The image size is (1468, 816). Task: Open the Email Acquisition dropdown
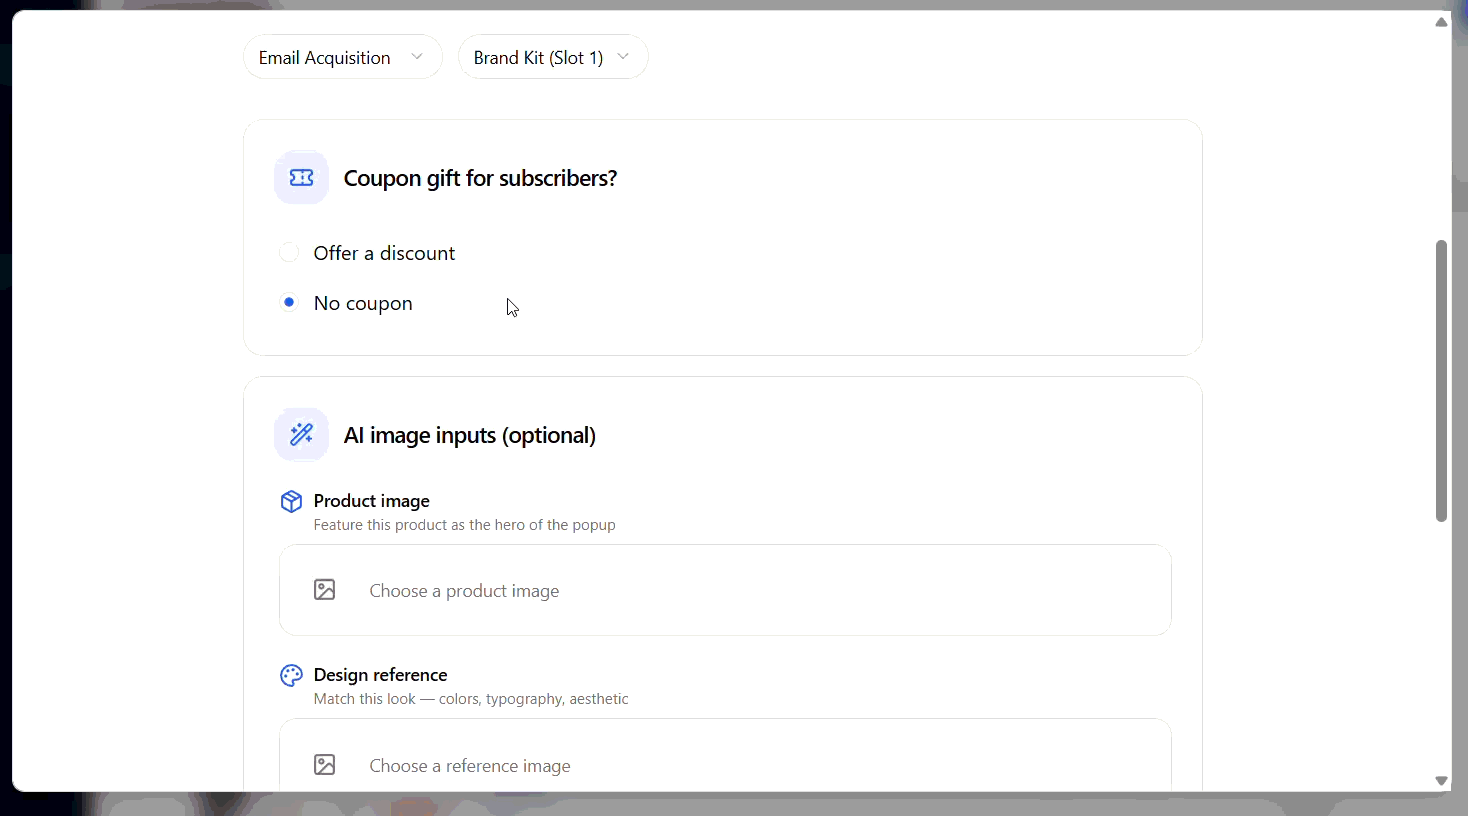coord(342,57)
